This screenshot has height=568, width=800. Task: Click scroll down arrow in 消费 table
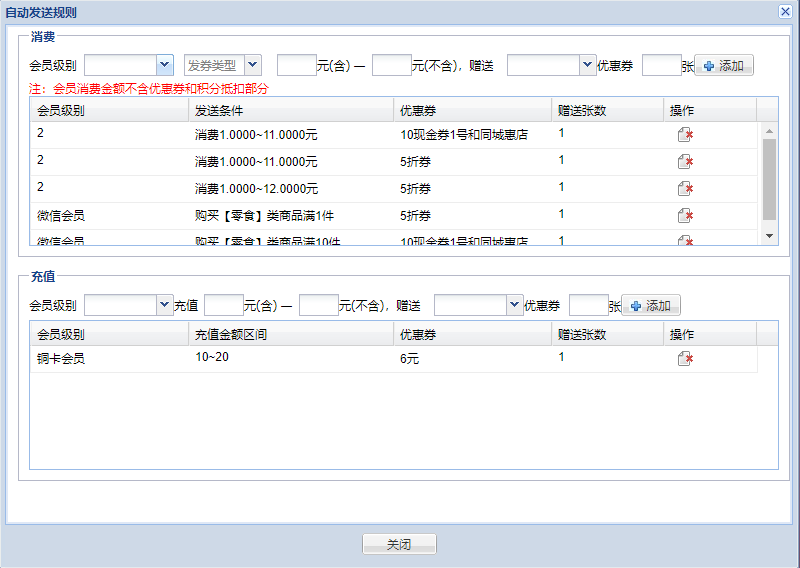(769, 235)
